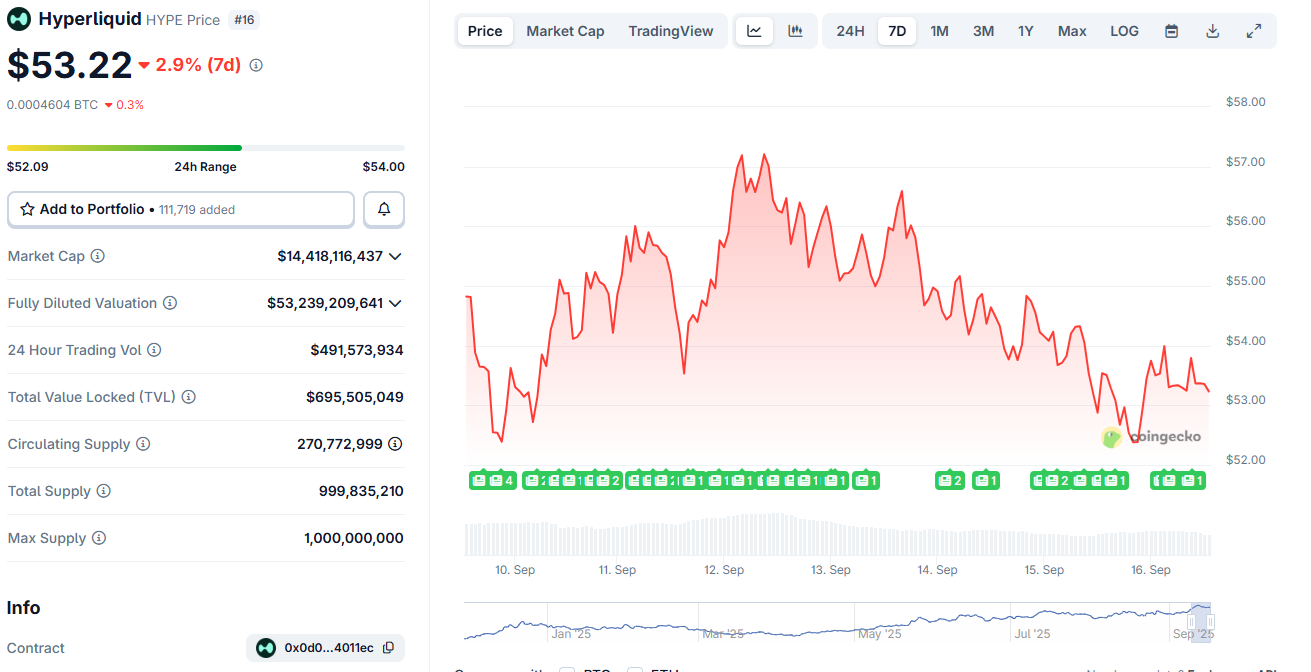Switch to the Market Cap tab
This screenshot has width=1311, height=672.
[565, 31]
